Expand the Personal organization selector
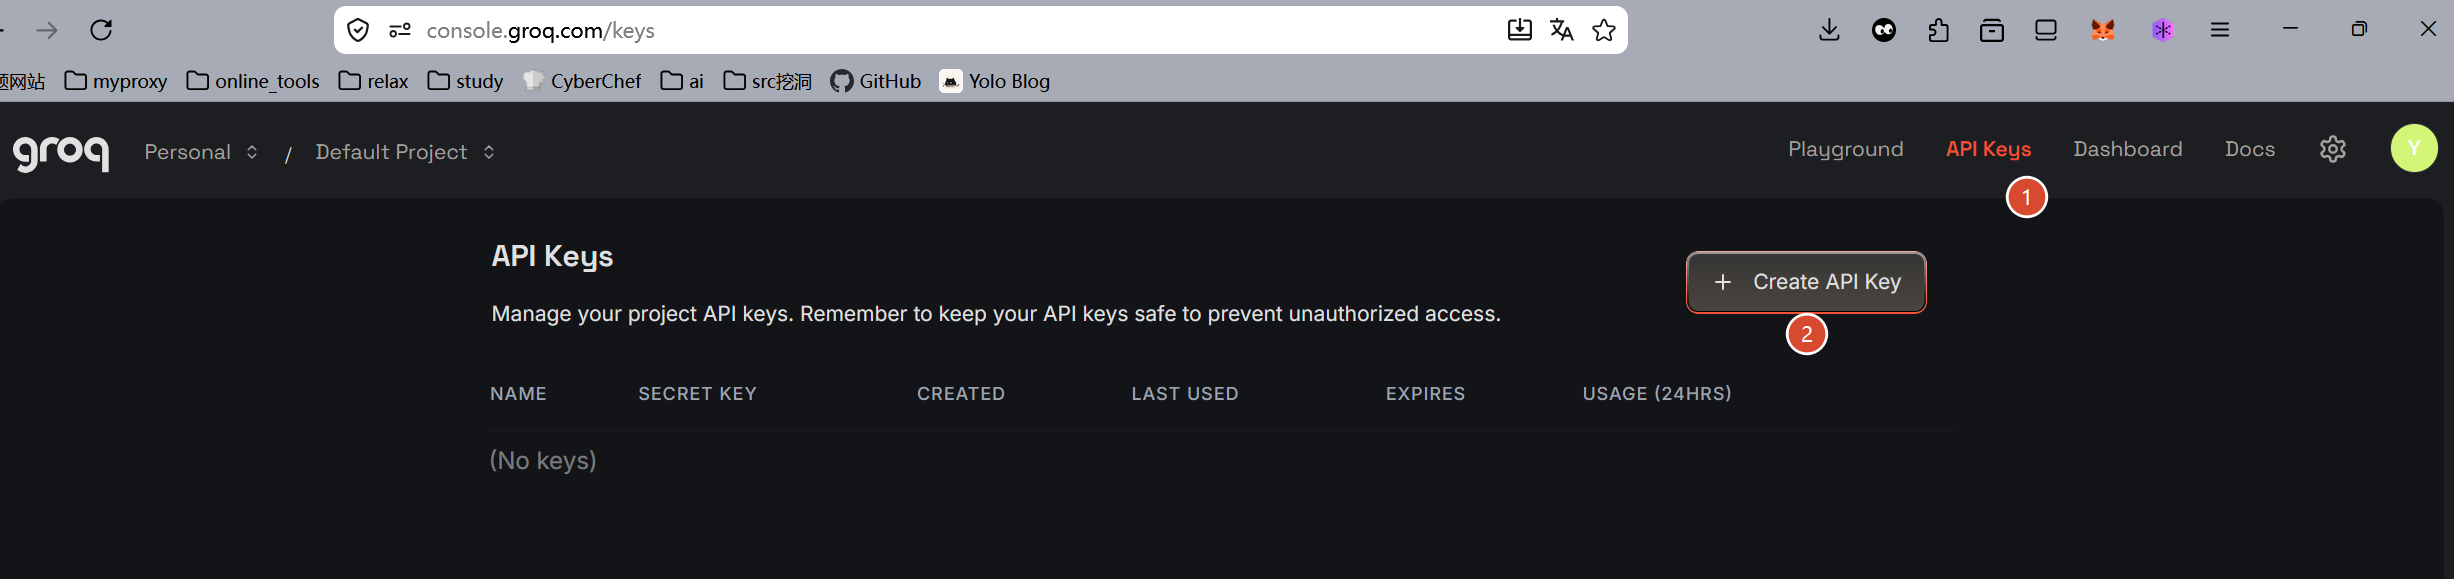Viewport: 2454px width, 579px height. (201, 152)
